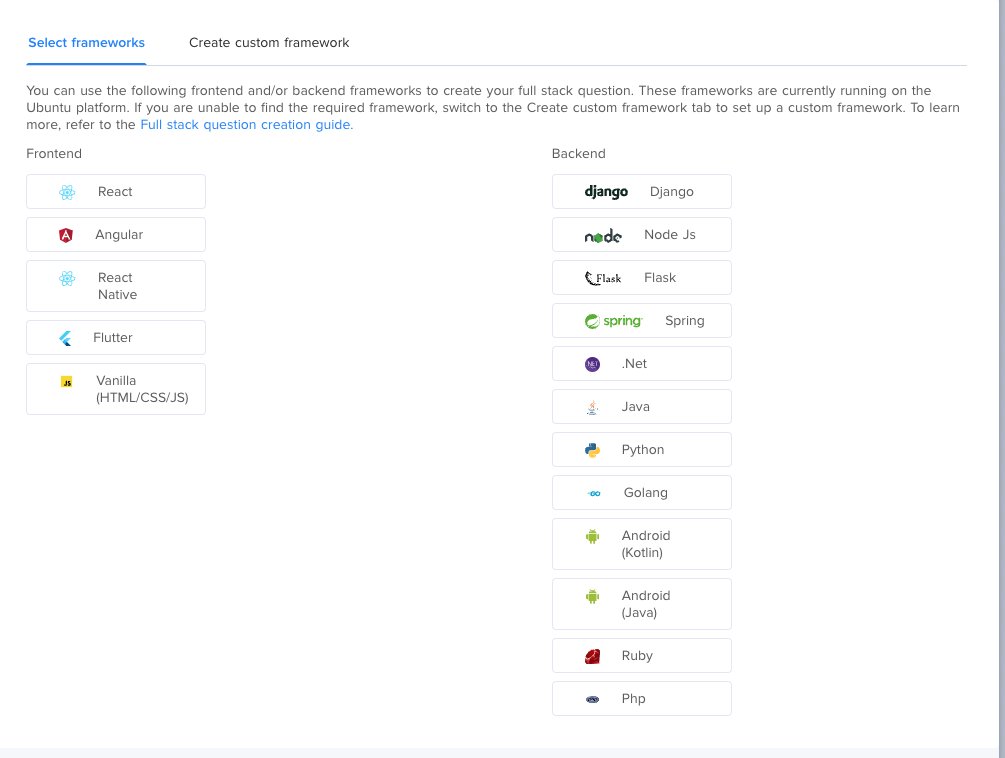Click the green spring logo

click(613, 321)
